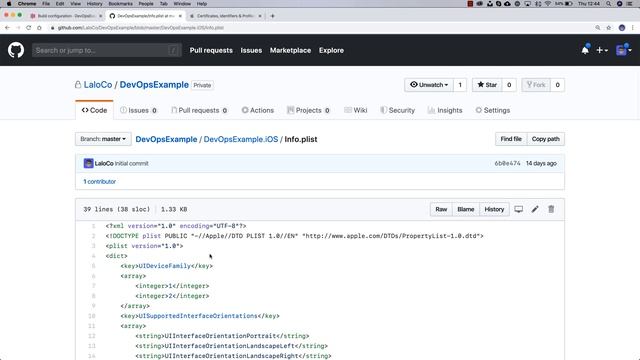Open the DevOpsExample repository title link
640x360 pixels.
click(x=154, y=85)
